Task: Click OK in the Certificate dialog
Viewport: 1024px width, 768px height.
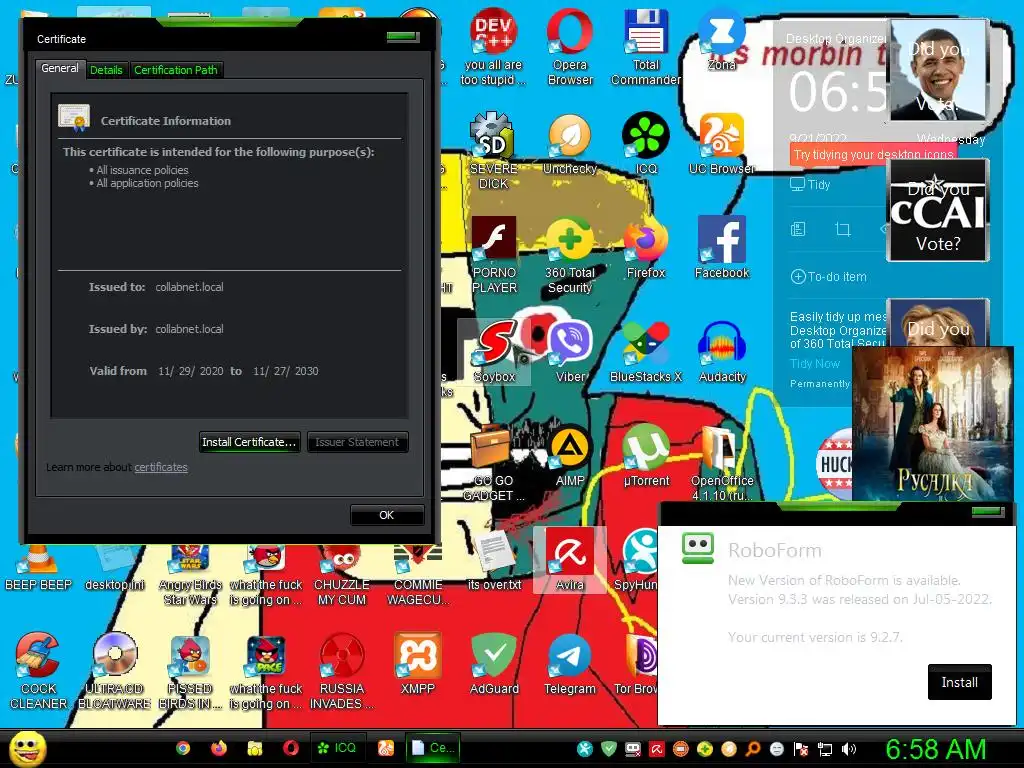Action: point(387,515)
